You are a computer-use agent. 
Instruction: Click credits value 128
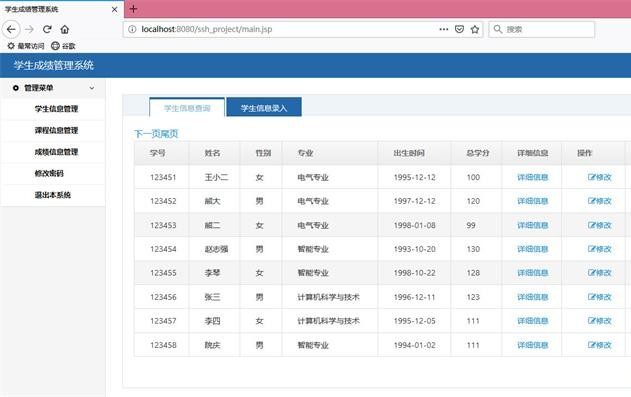pos(473,273)
